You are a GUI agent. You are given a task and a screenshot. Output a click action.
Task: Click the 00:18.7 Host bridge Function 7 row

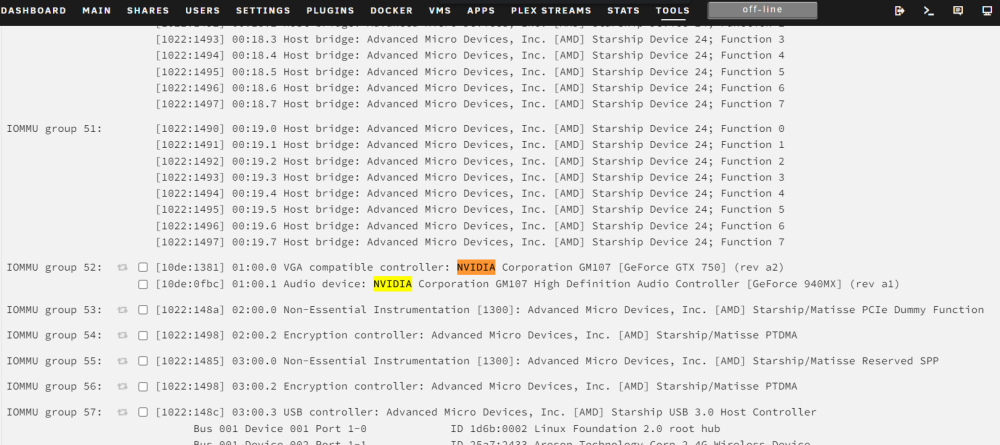470,104
